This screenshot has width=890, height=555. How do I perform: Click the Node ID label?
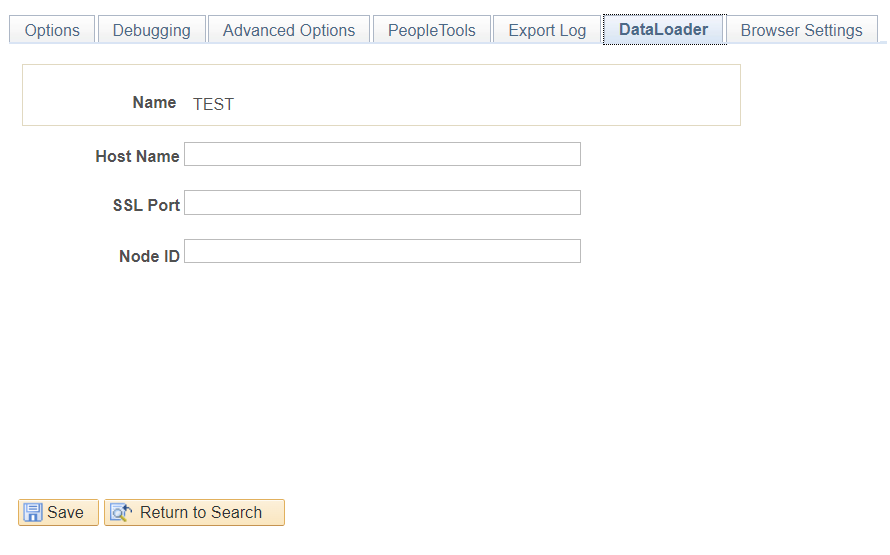[149, 256]
